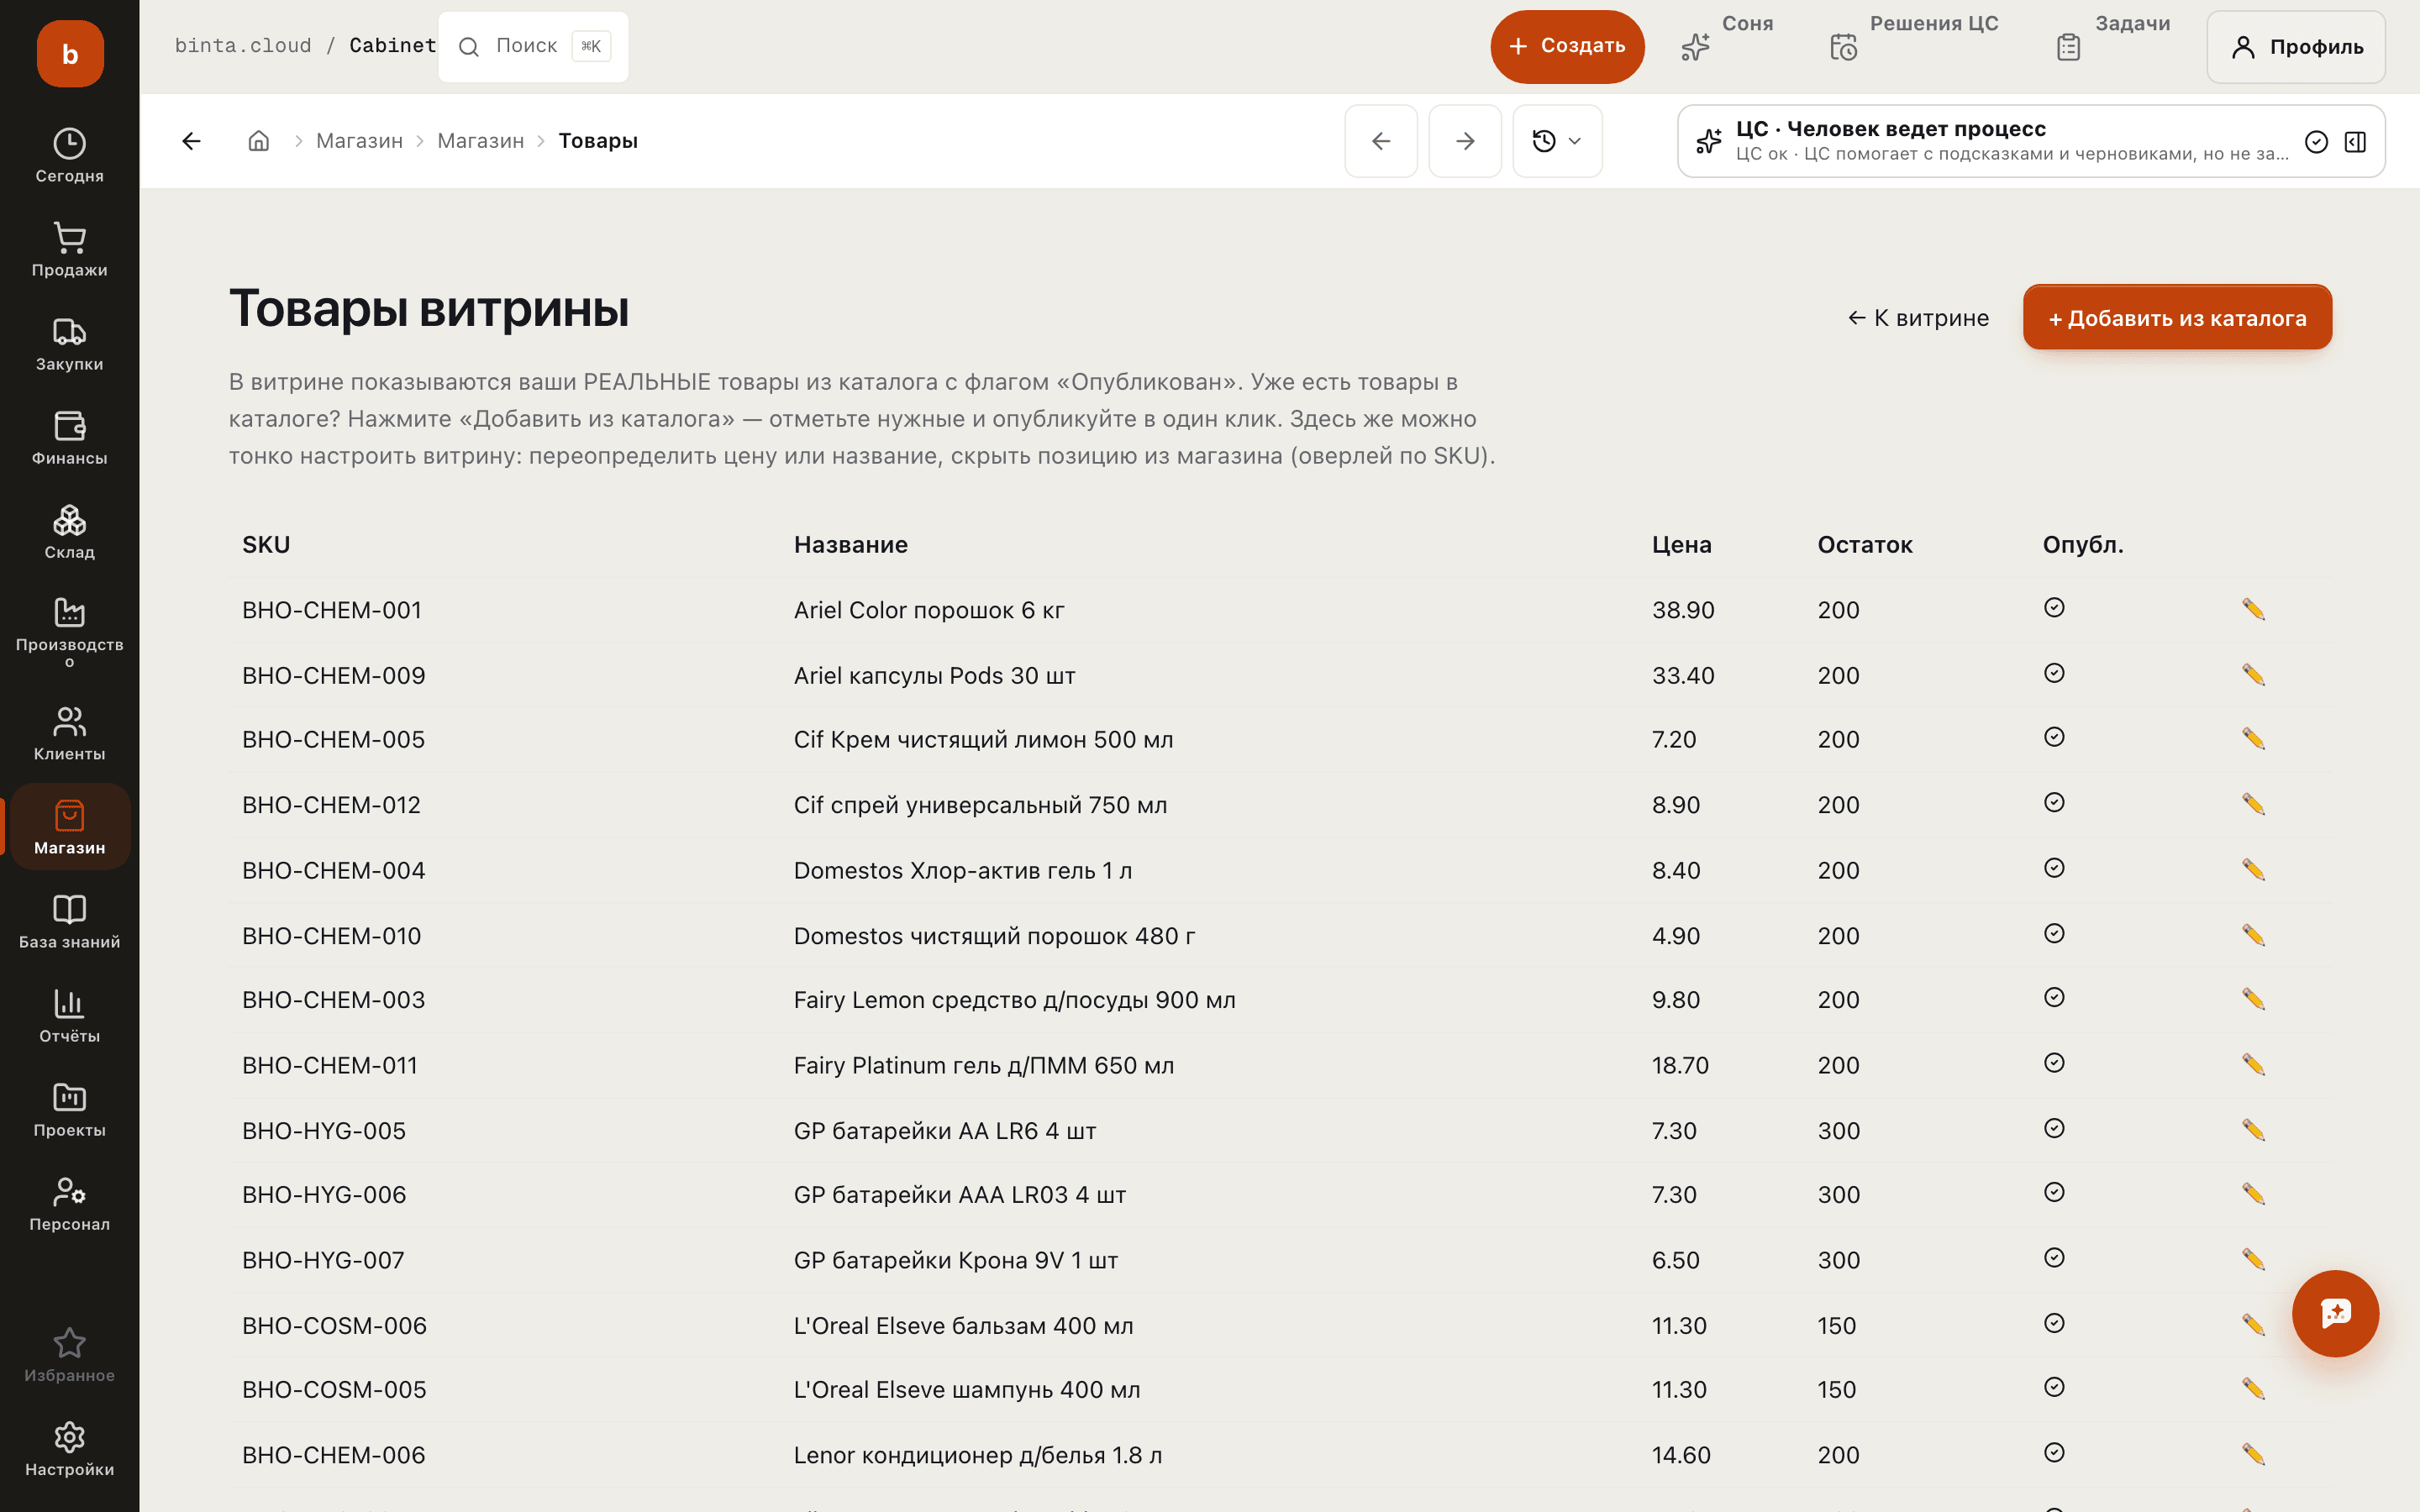
Task: Toggle published mark for BHO-COSM-005
Action: [x=2054, y=1388]
